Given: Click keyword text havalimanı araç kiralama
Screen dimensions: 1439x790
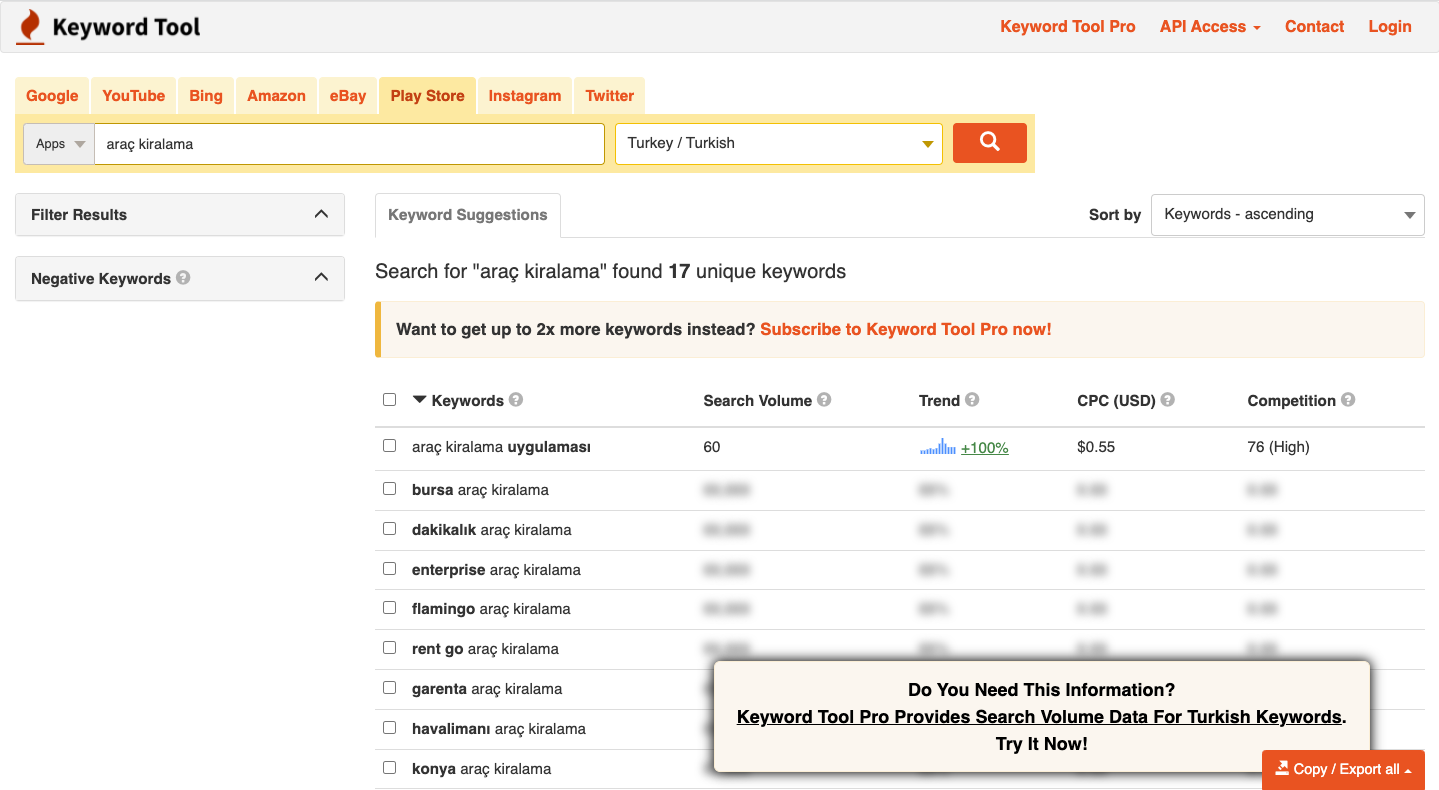Looking at the screenshot, I should click(x=499, y=729).
